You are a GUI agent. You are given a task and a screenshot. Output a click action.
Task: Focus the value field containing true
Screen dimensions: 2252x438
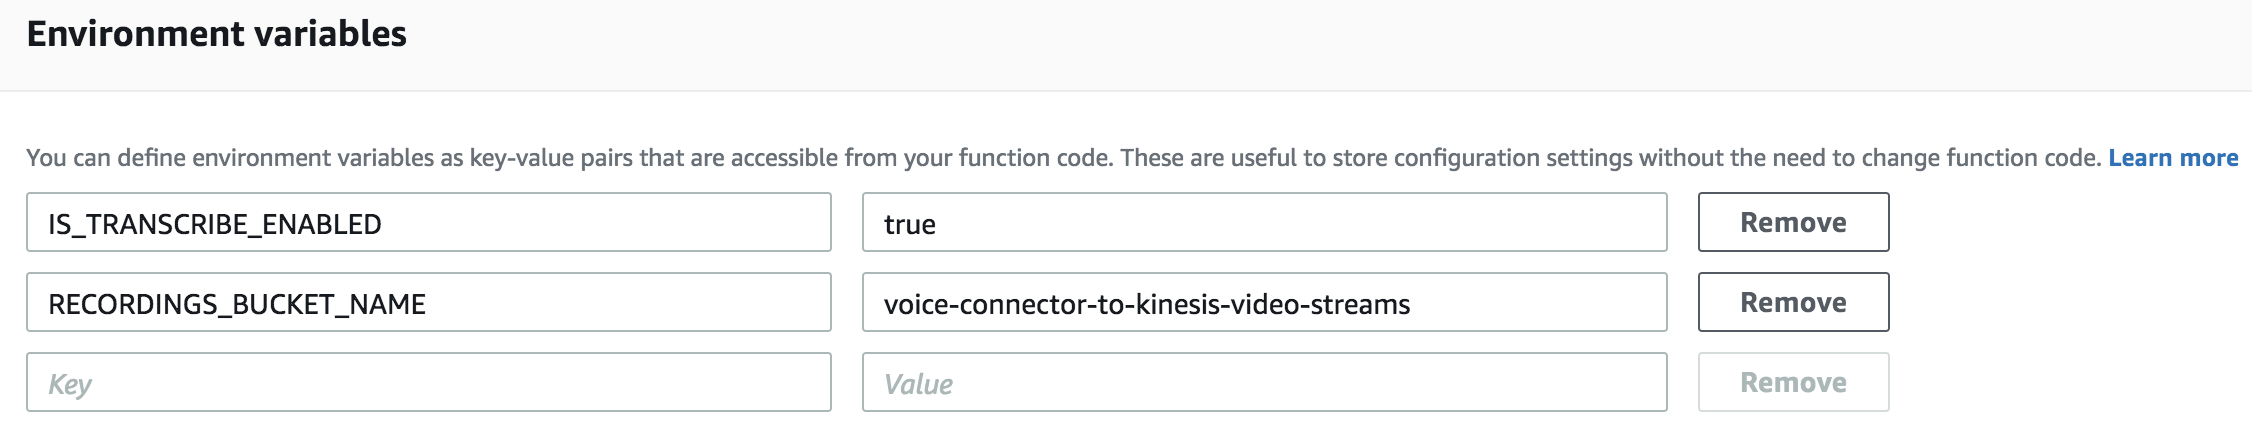[x=1264, y=223]
